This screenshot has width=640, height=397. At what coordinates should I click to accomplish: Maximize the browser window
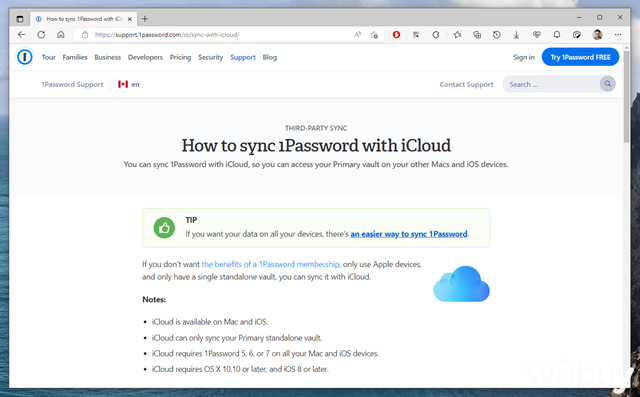599,18
